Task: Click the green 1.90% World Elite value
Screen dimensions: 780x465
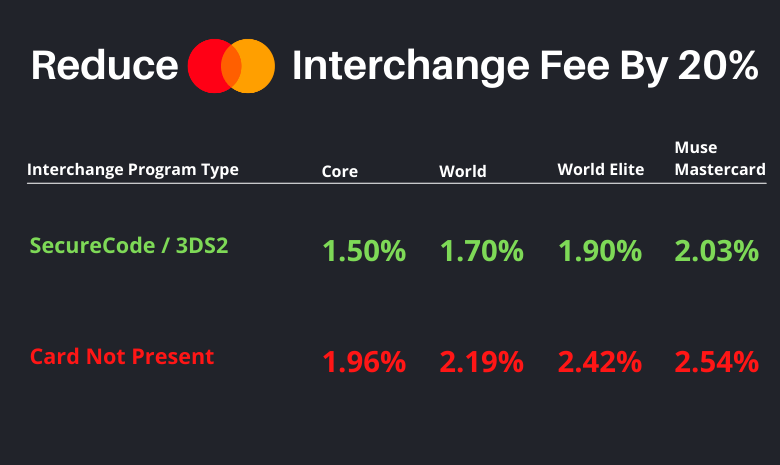Action: click(599, 251)
